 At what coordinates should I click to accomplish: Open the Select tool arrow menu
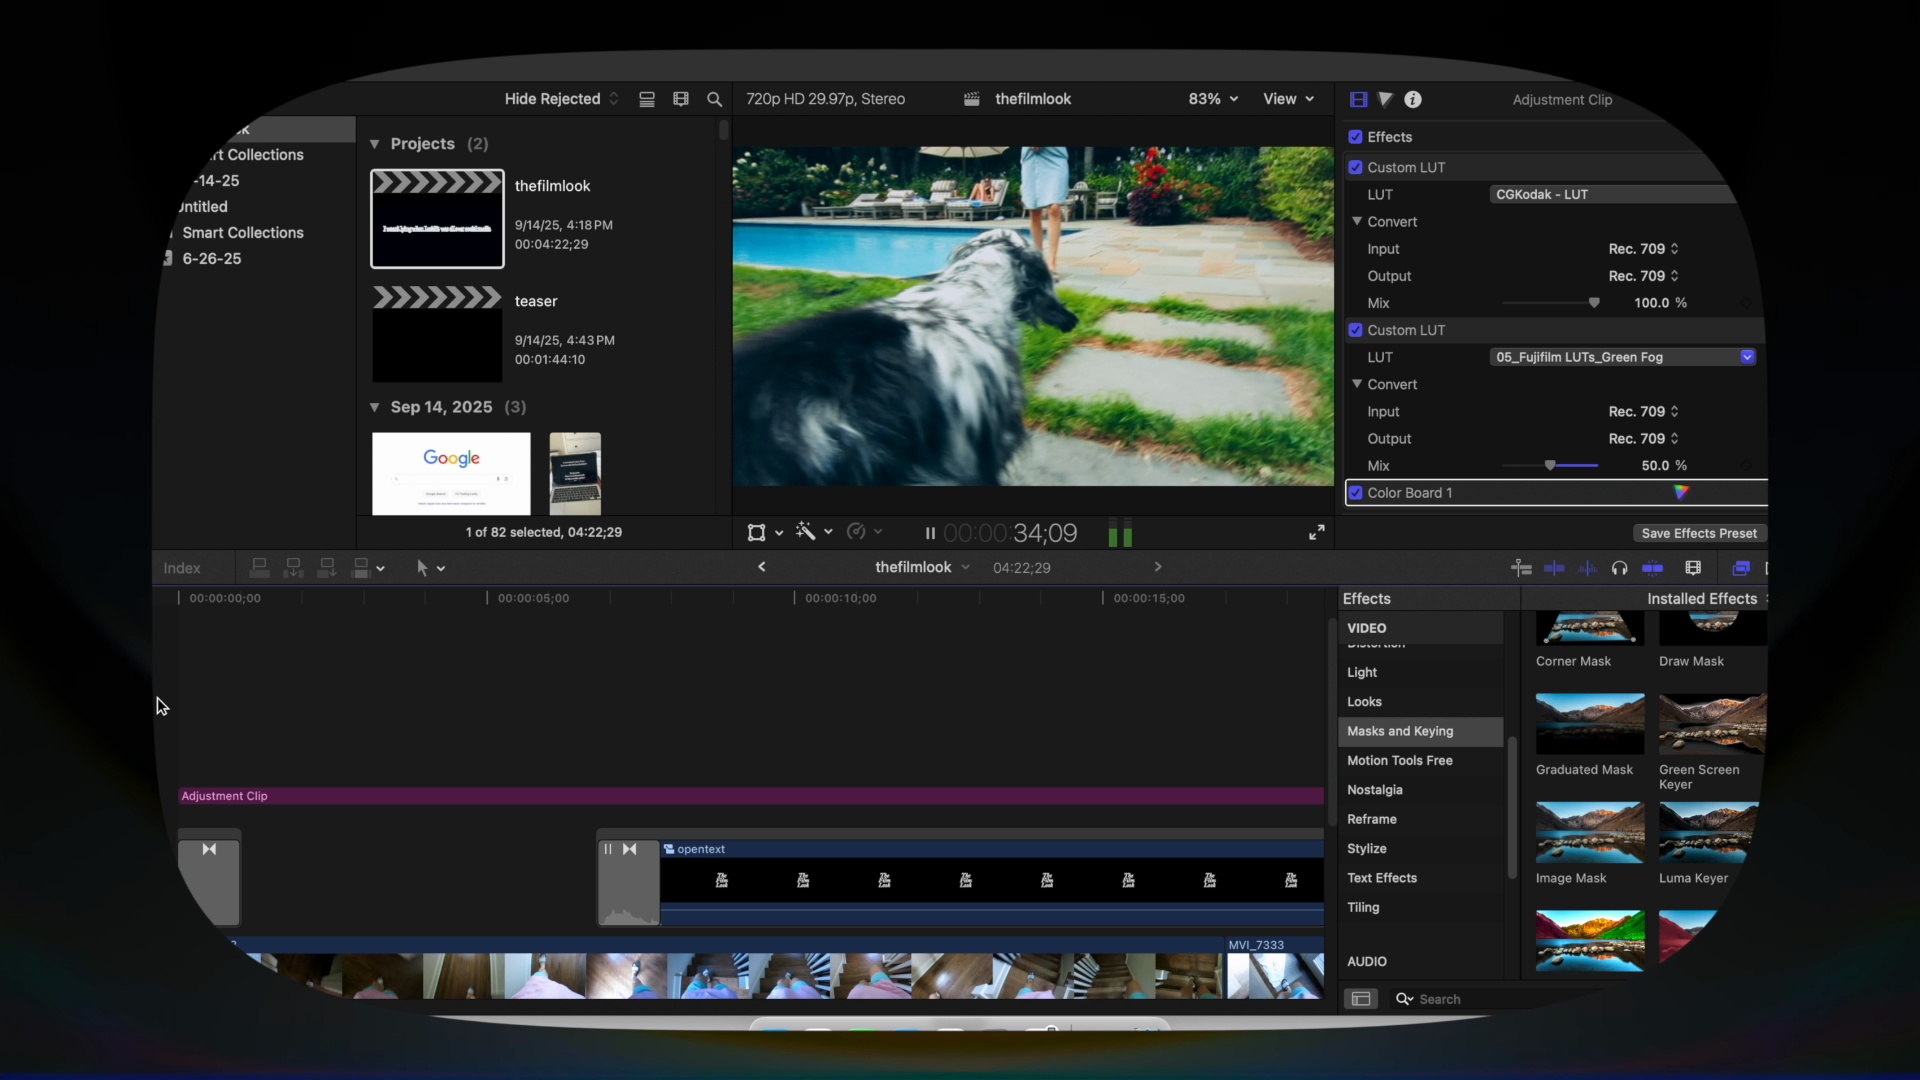click(x=430, y=568)
